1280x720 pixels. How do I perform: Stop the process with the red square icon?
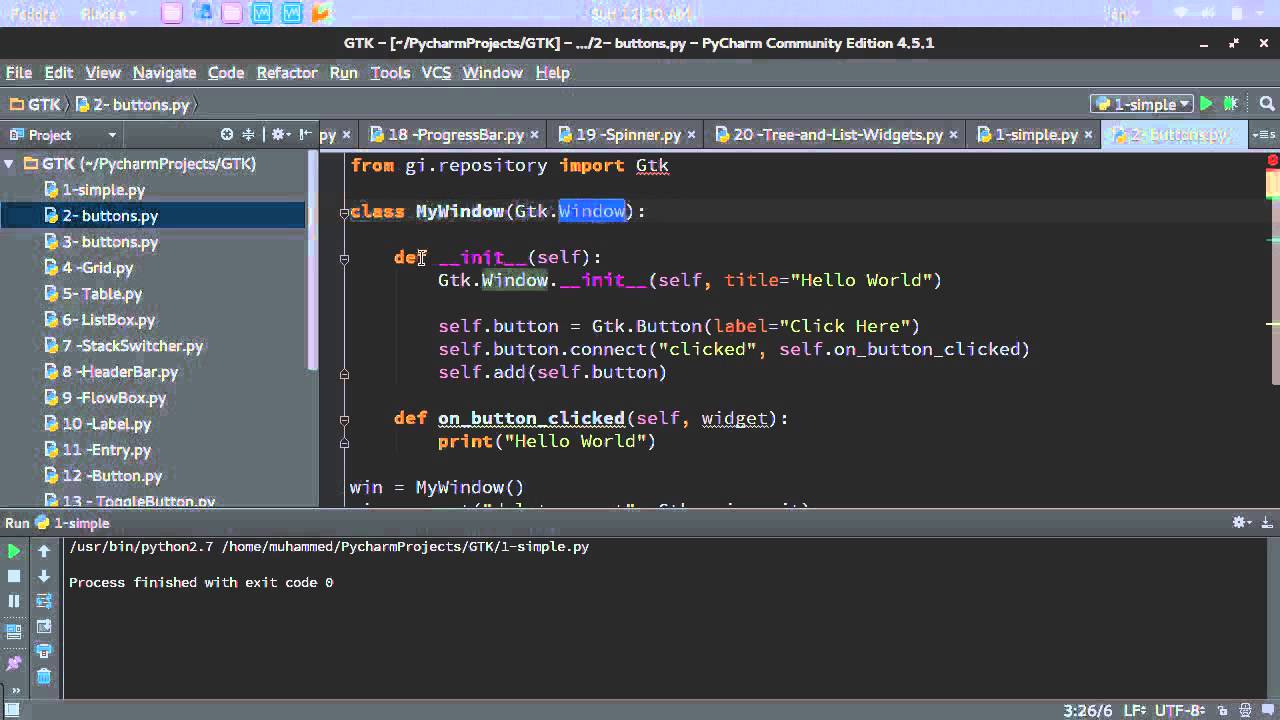tap(13, 575)
